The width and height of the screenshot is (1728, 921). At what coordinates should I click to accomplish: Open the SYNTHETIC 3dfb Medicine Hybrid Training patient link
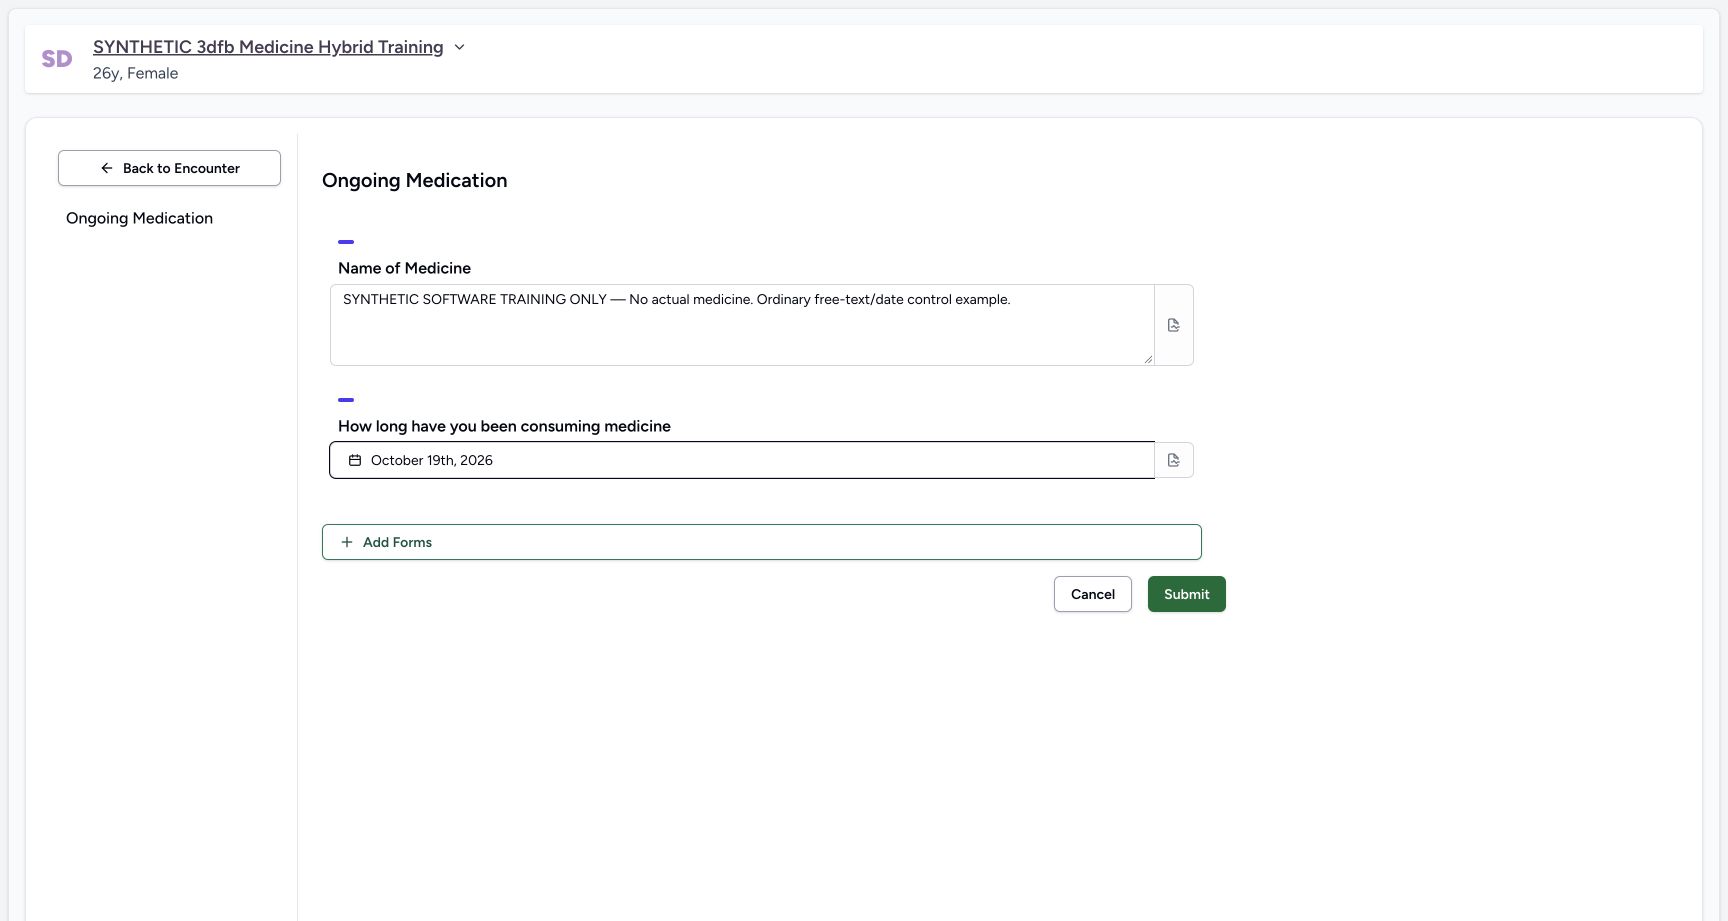pyautogui.click(x=268, y=47)
